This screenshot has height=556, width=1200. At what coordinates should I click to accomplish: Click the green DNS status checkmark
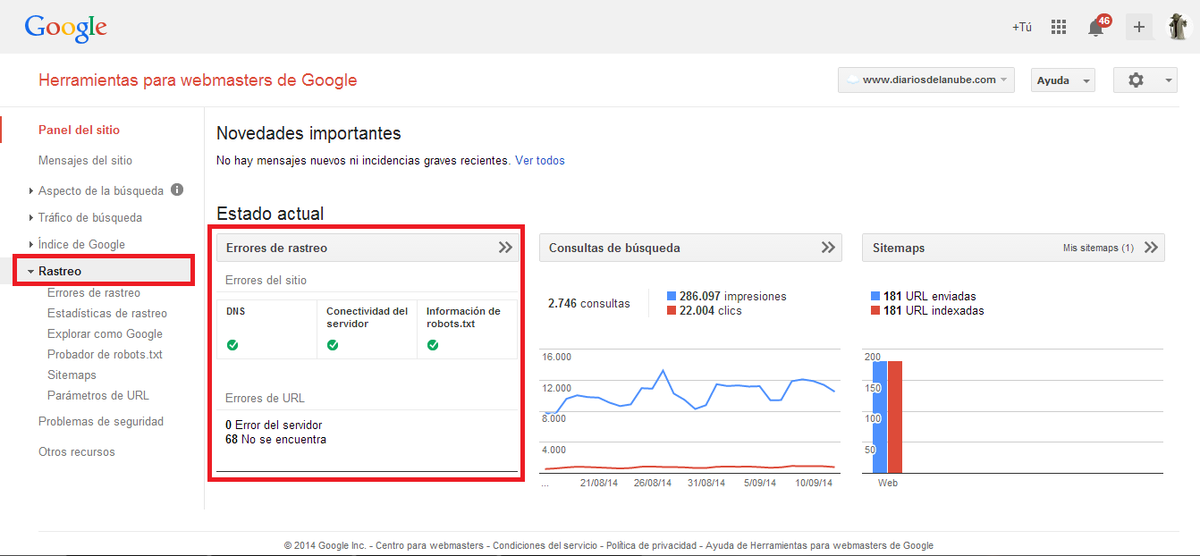[232, 345]
